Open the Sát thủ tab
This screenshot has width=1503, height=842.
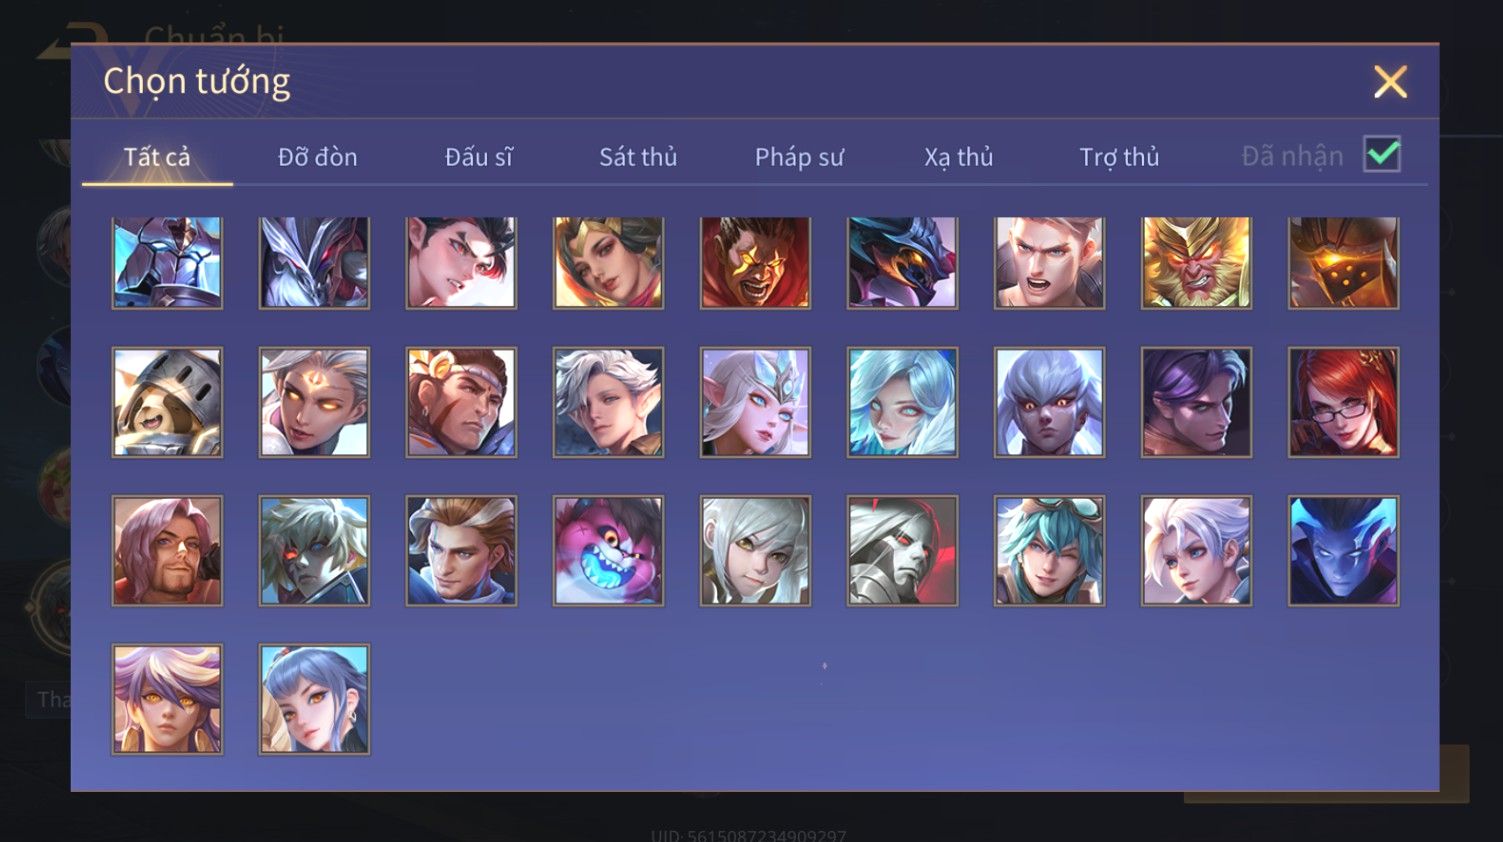638,157
